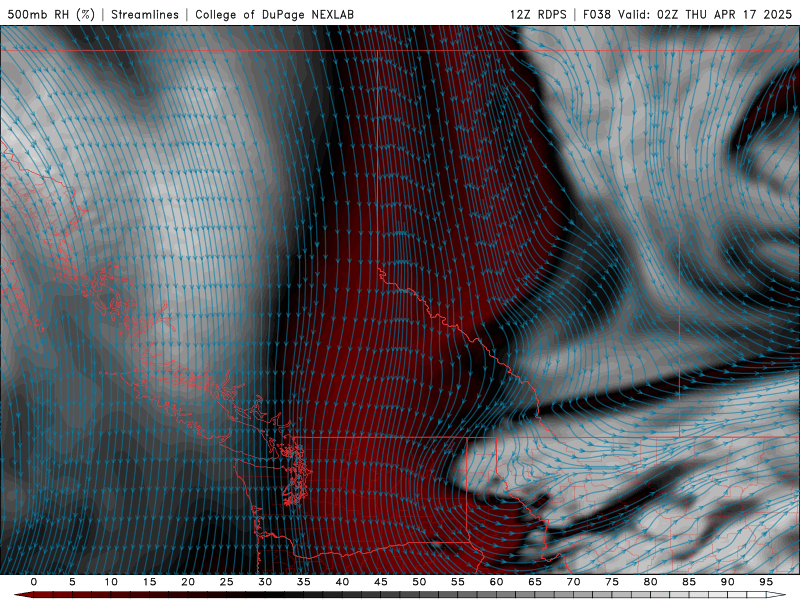Click the "College of DuPage NEXLAB" text
This screenshot has width=800, height=600.
(x=274, y=14)
